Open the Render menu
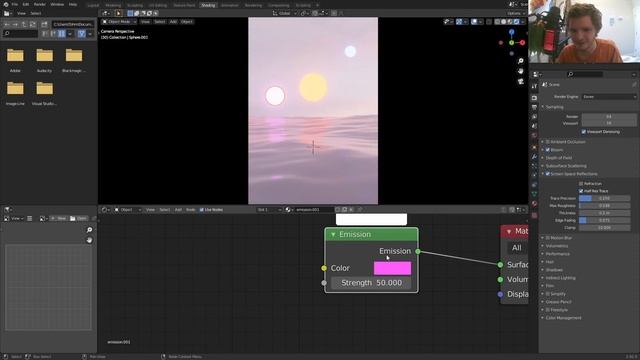This screenshot has width=640, height=360. click(40, 4)
